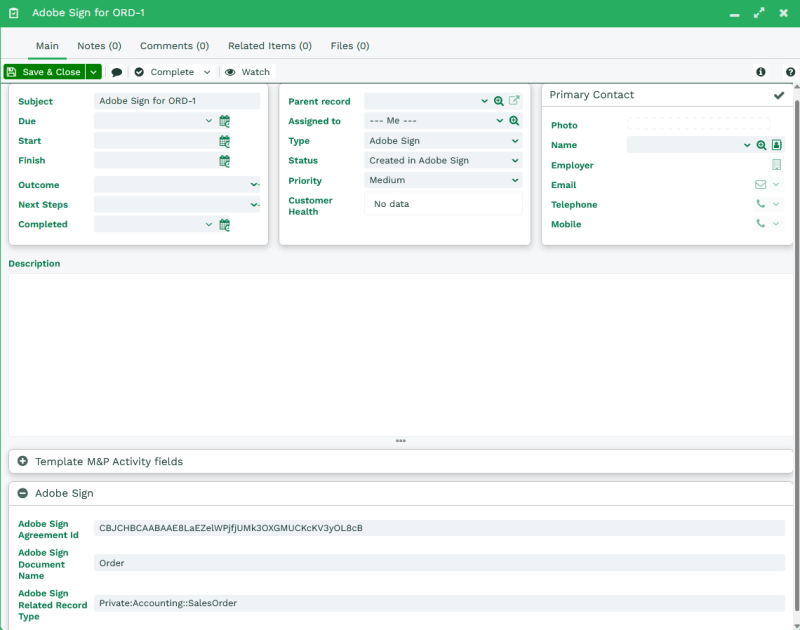This screenshot has height=630, width=800.
Task: Search users for Assigned to field
Action: (514, 121)
